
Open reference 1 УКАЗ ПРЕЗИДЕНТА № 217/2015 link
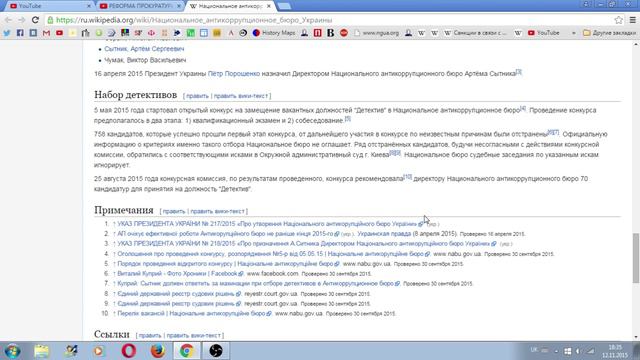[x=267, y=224]
